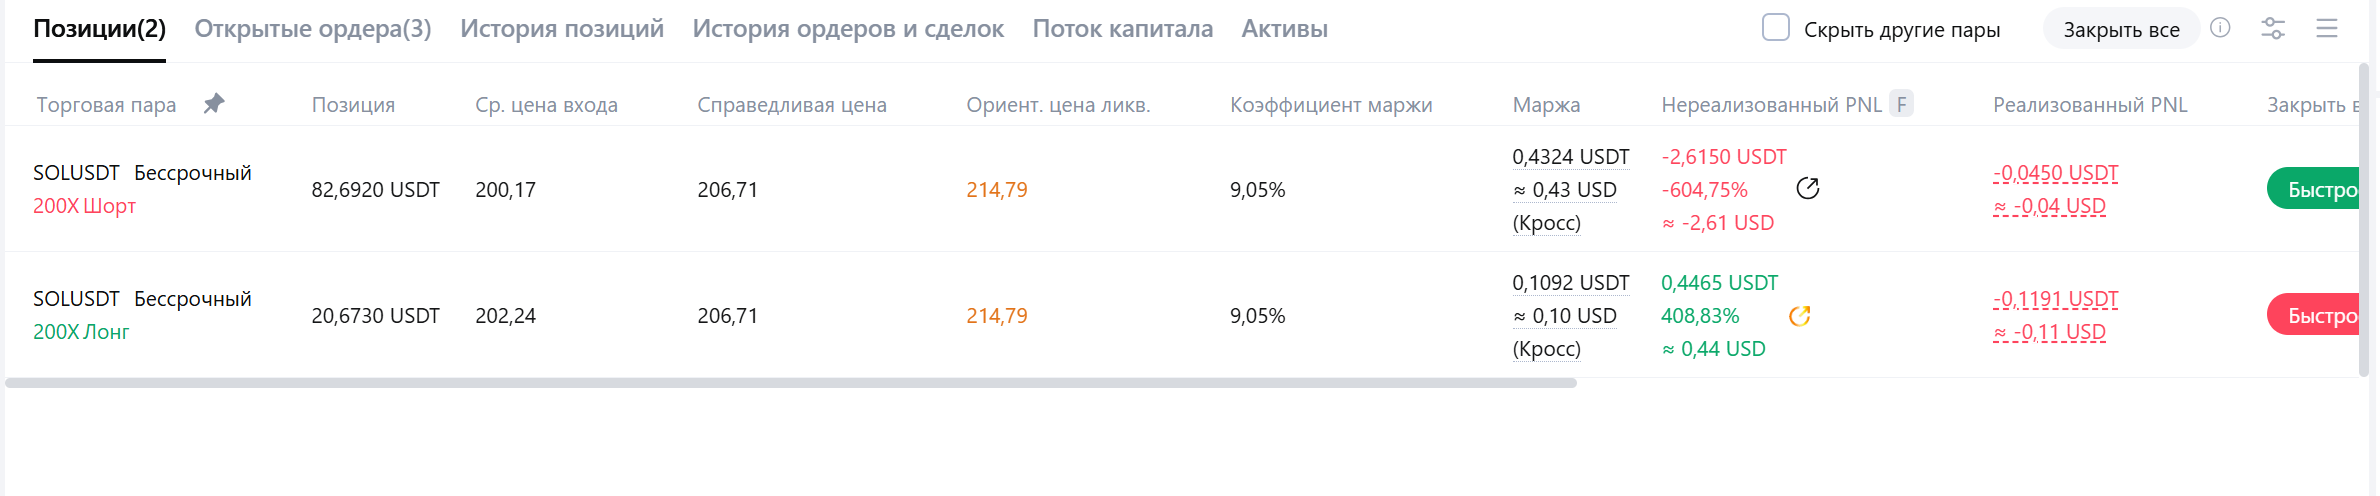Toggle the F badge by Нереализованный PNL
Screen dimensions: 2380x496
click(x=1901, y=104)
